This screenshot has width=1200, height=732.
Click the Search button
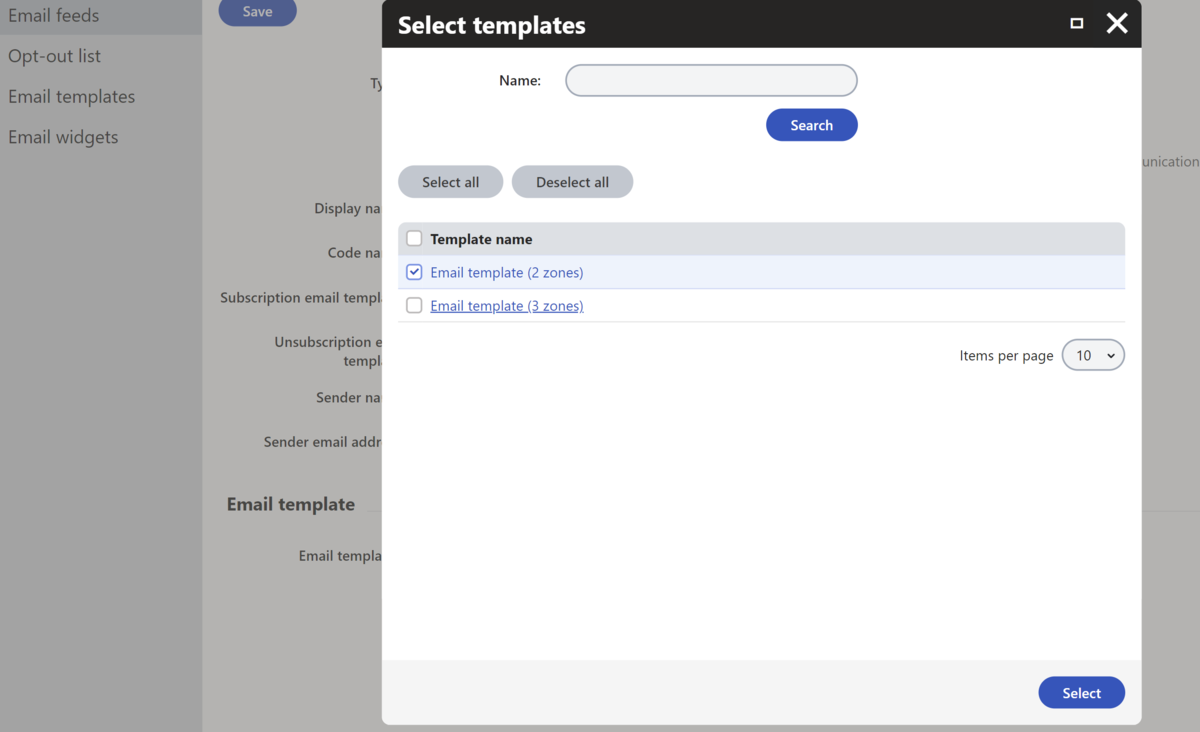click(811, 125)
